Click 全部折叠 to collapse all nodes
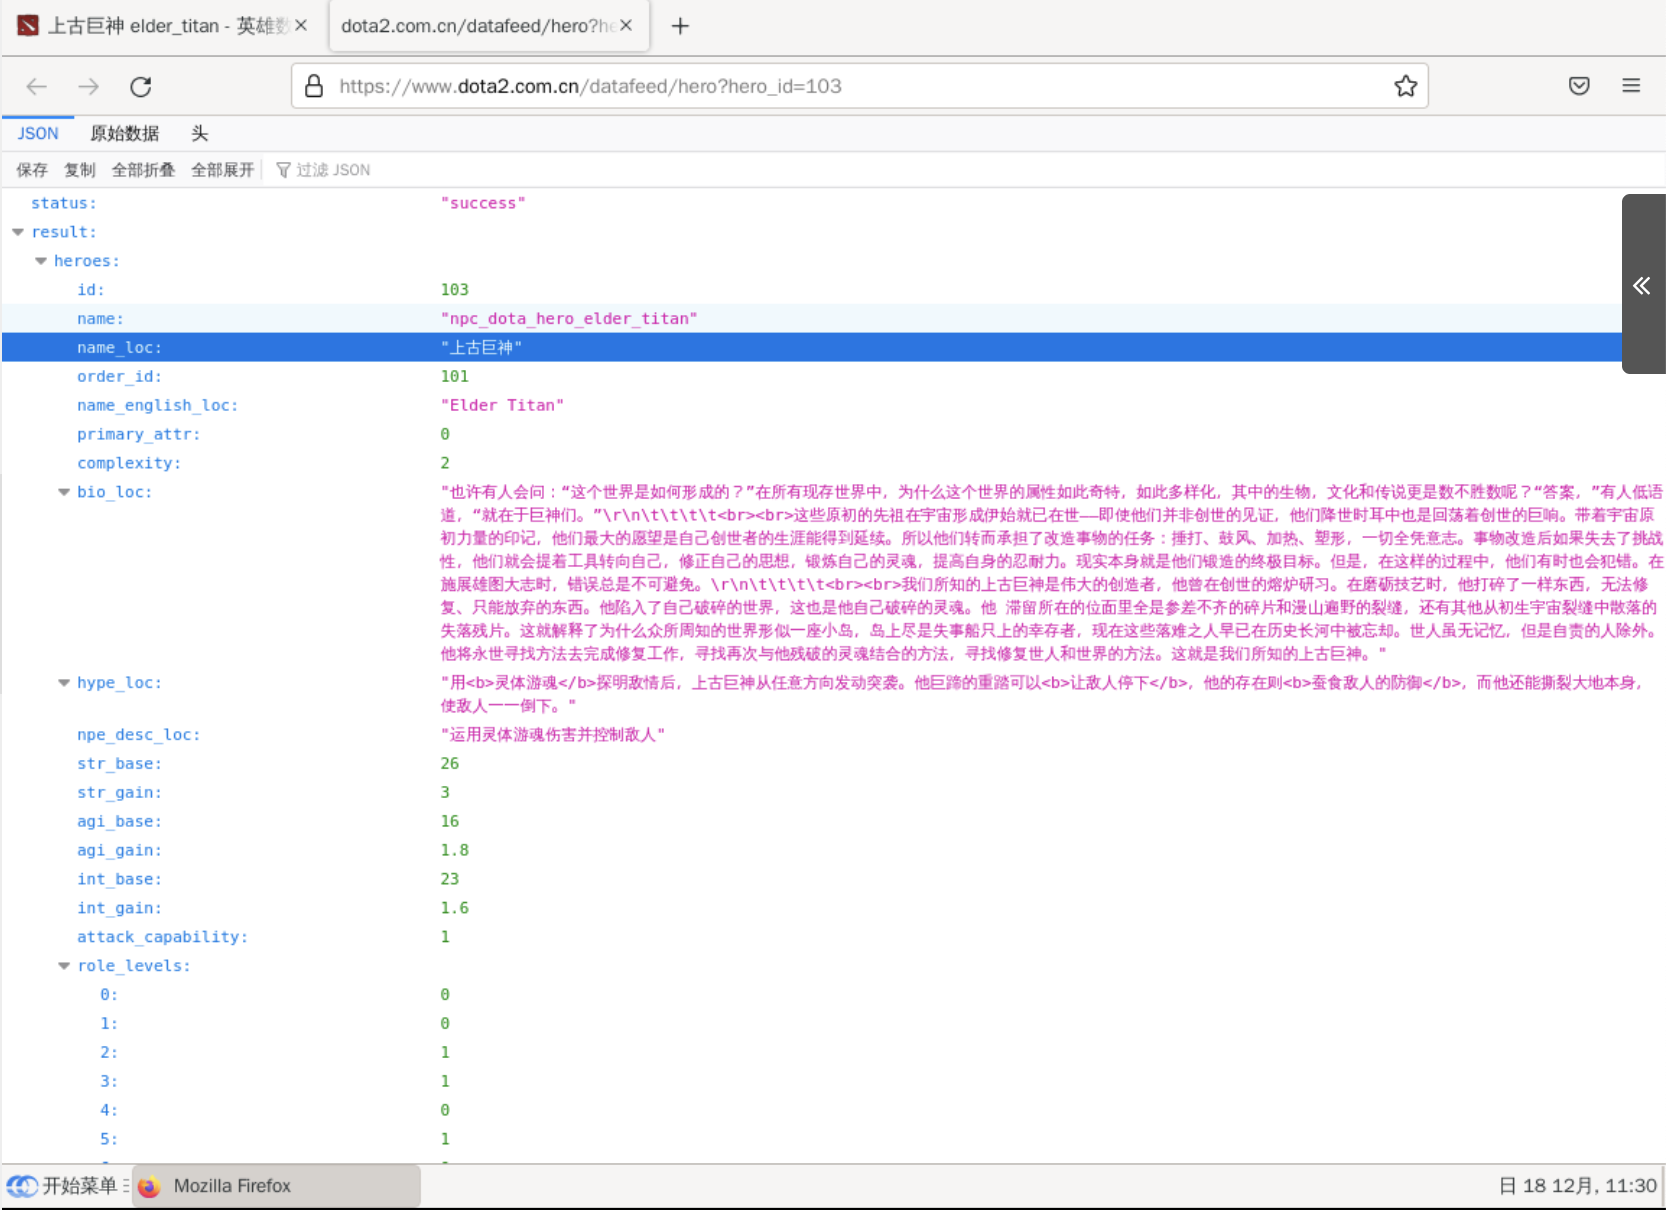This screenshot has width=1666, height=1210. coord(143,170)
